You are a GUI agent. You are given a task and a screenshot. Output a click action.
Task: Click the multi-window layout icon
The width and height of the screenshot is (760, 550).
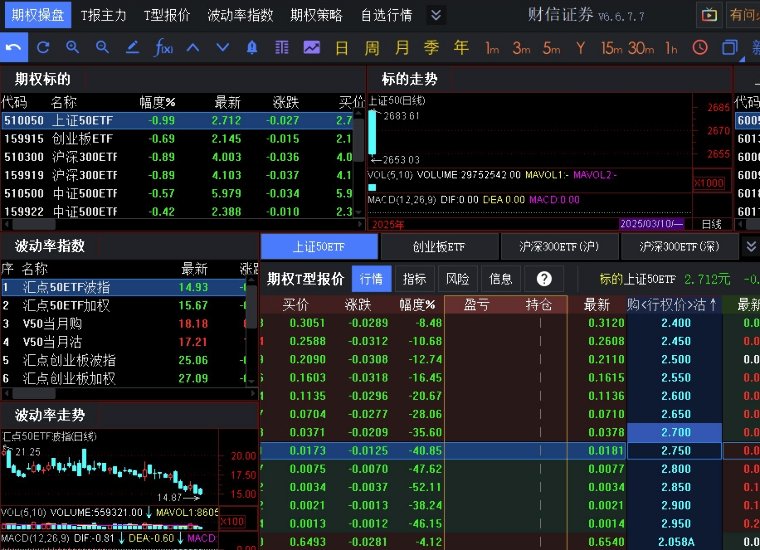pyautogui.click(x=729, y=47)
